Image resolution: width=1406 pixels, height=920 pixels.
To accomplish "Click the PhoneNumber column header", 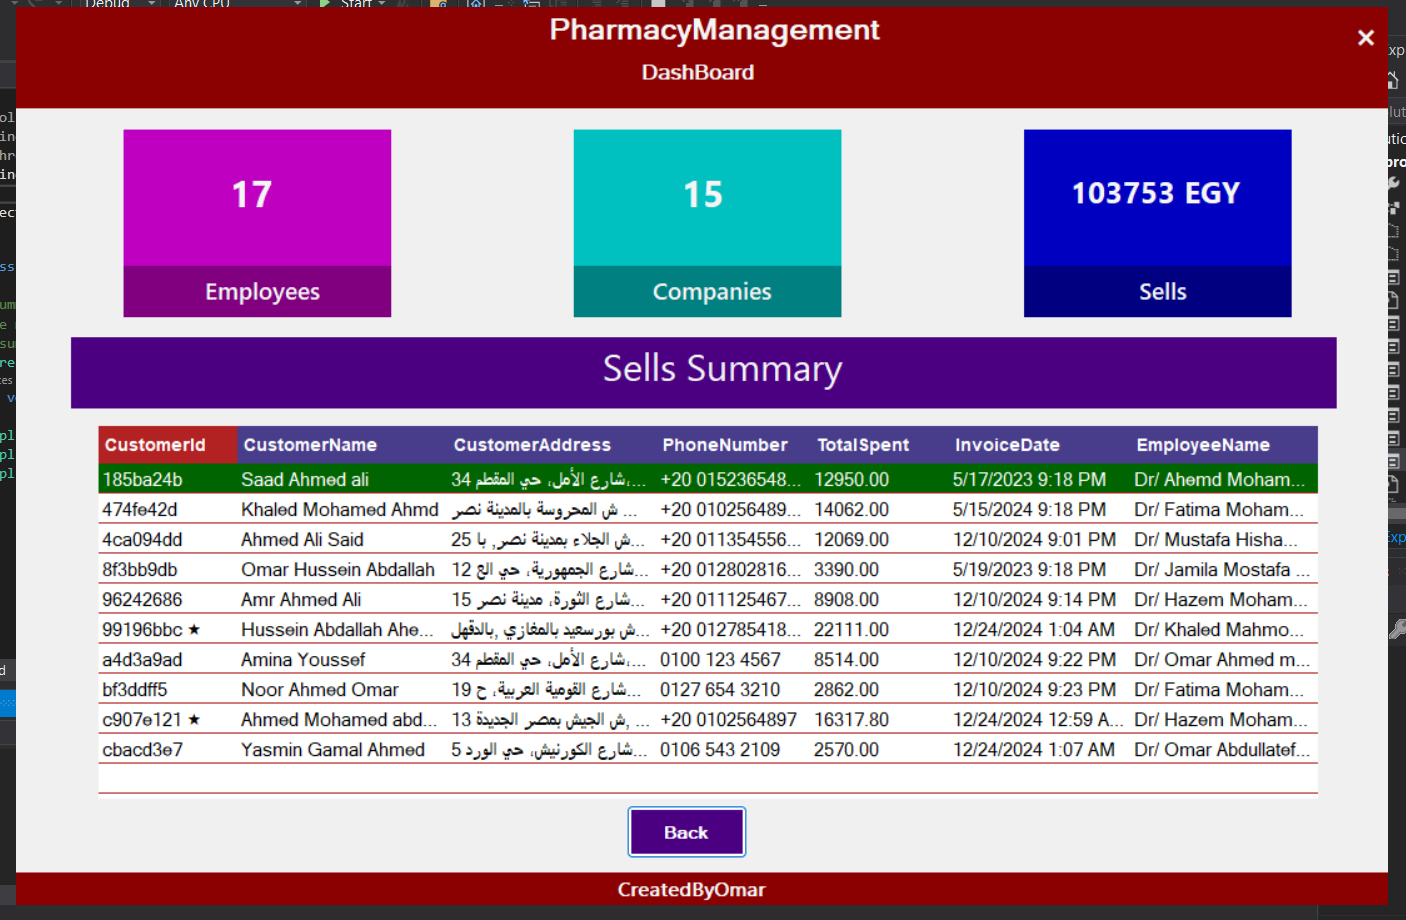I will click(x=725, y=445).
